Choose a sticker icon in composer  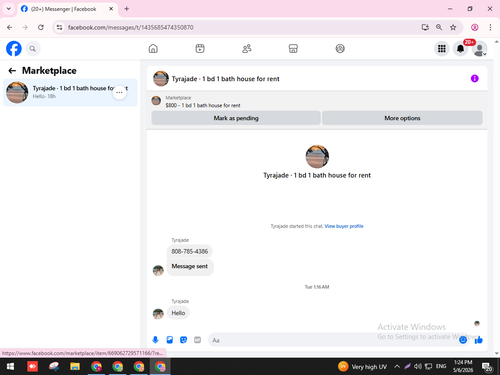coord(183,340)
